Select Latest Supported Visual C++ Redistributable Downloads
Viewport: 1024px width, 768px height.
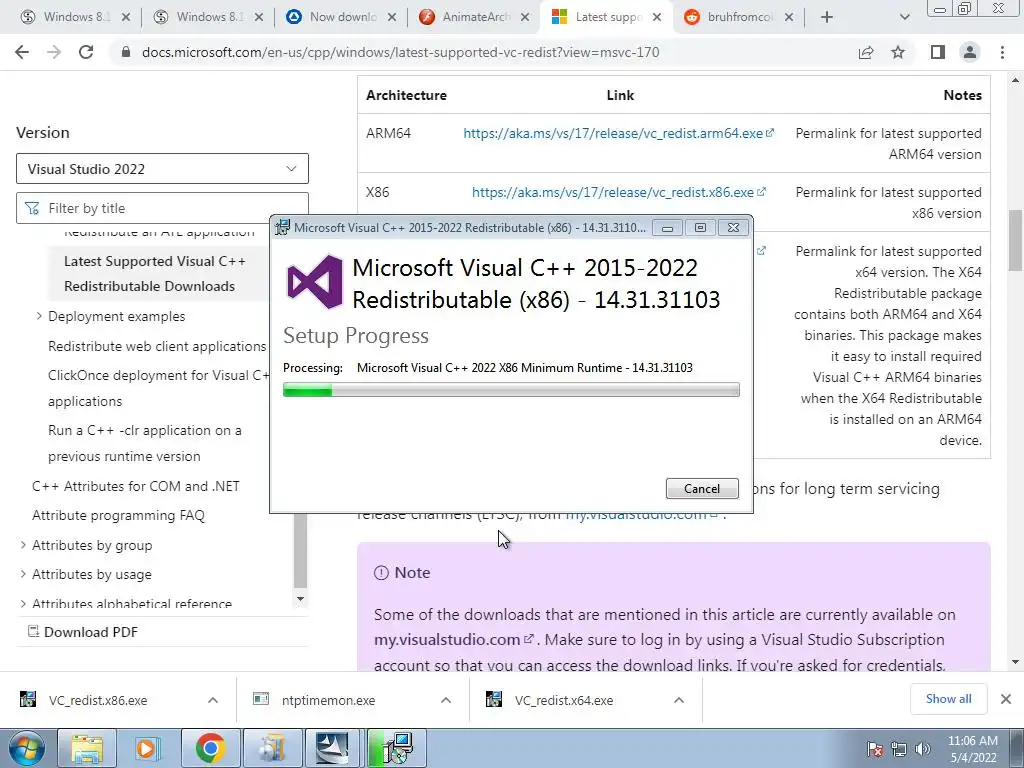point(155,274)
